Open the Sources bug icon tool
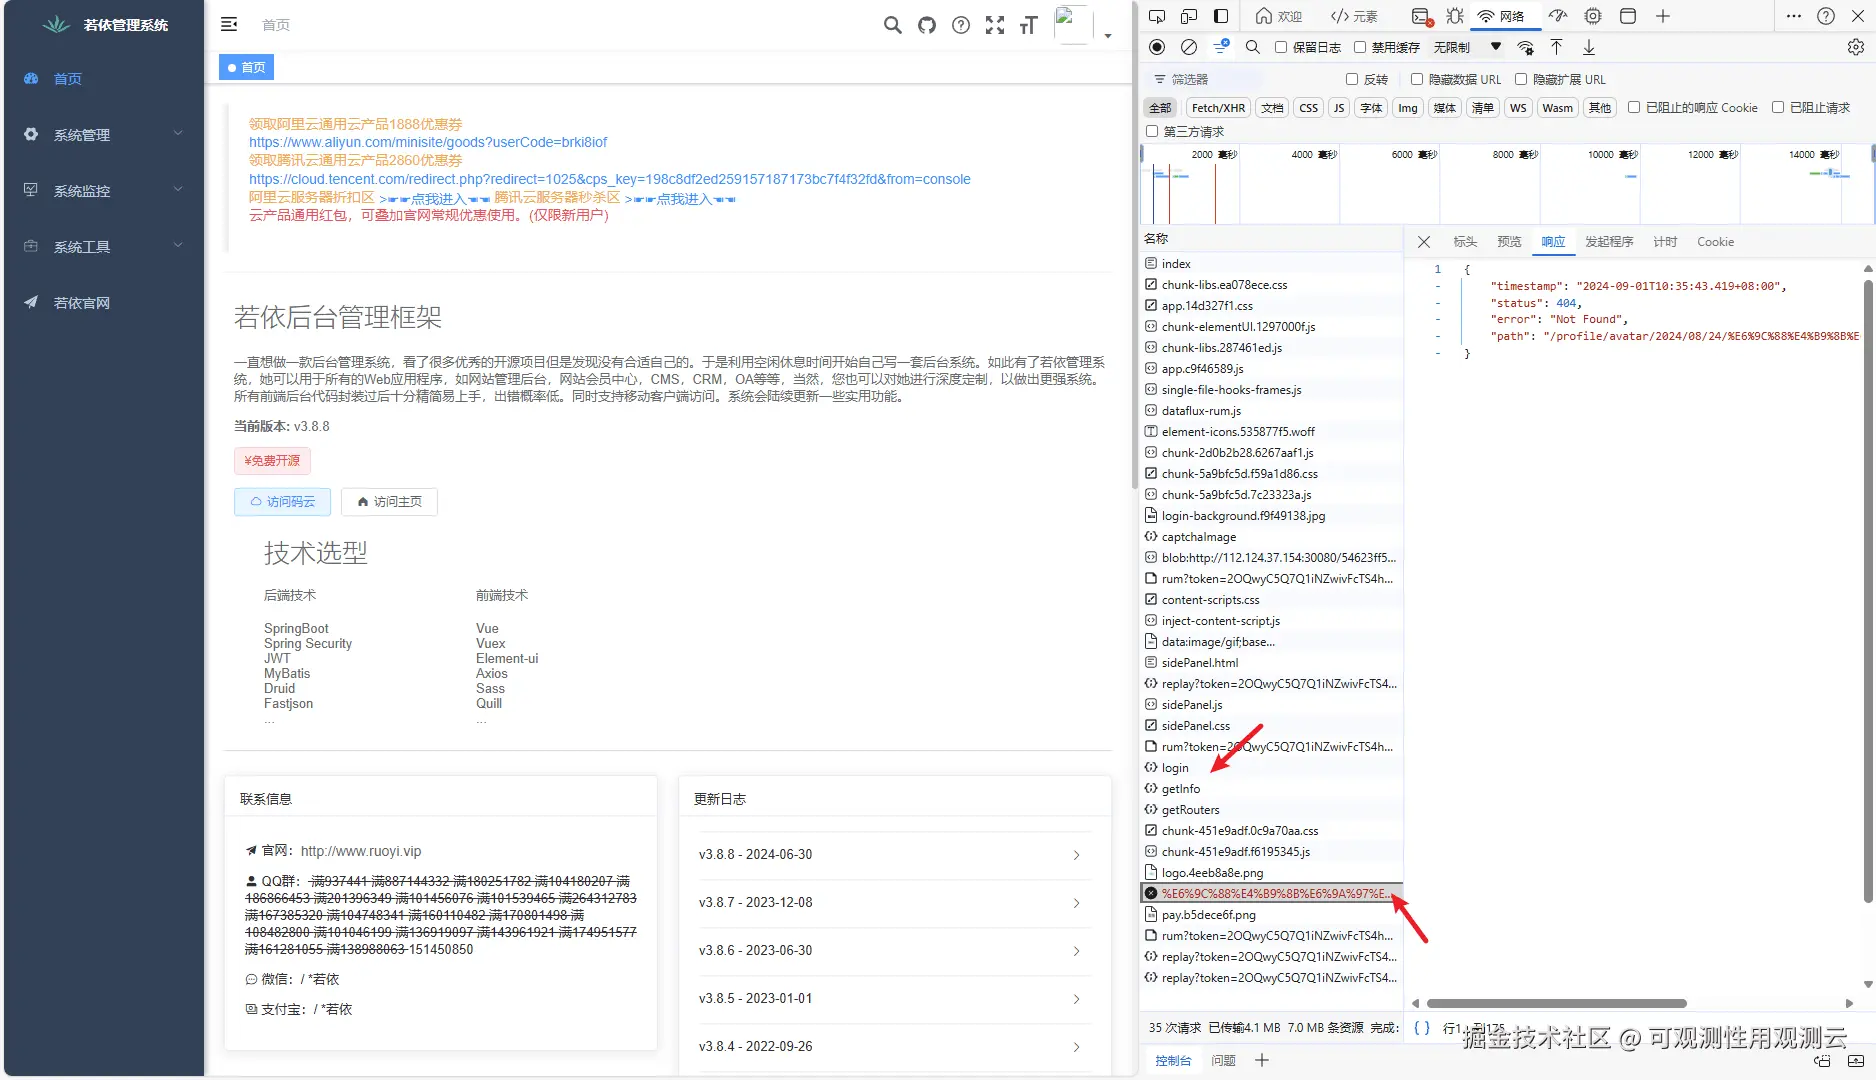The image size is (1876, 1080). [x=1455, y=16]
